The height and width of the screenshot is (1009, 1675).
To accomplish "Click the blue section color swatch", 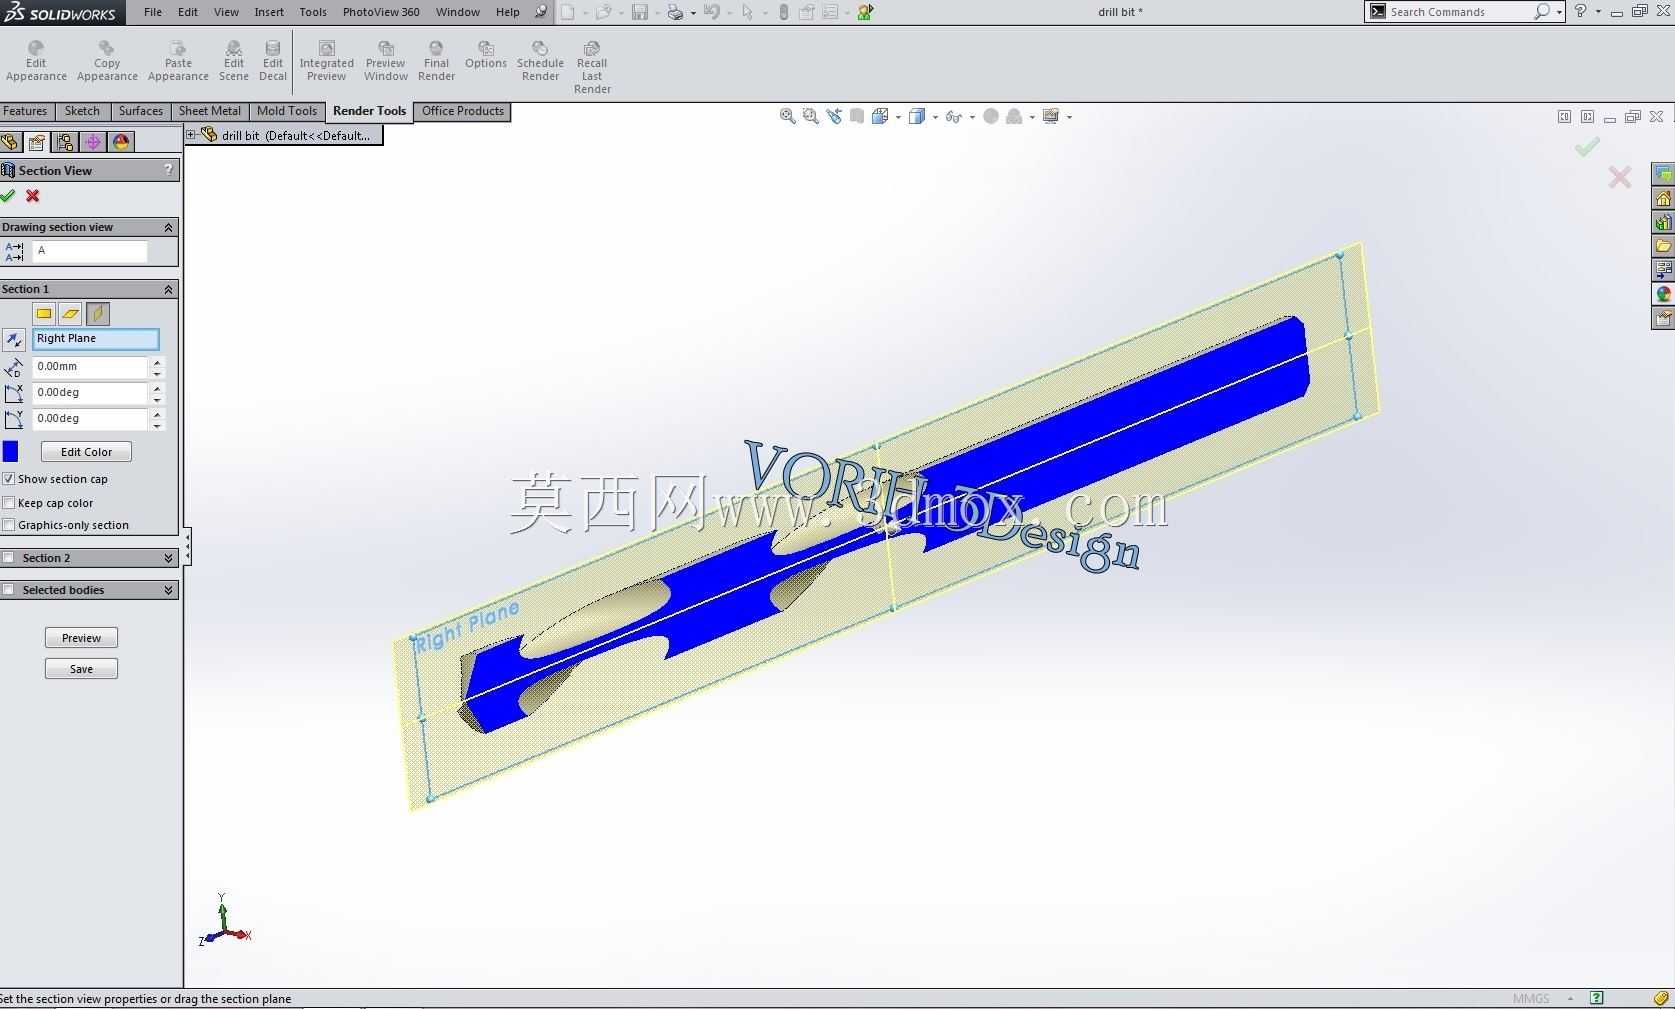I will tap(11, 452).
